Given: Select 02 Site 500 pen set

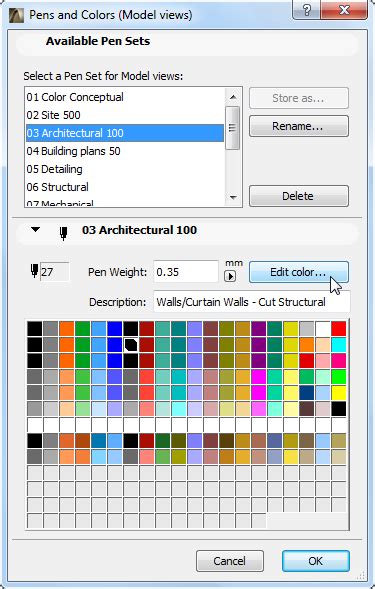Looking at the screenshot, I should click(125, 115).
